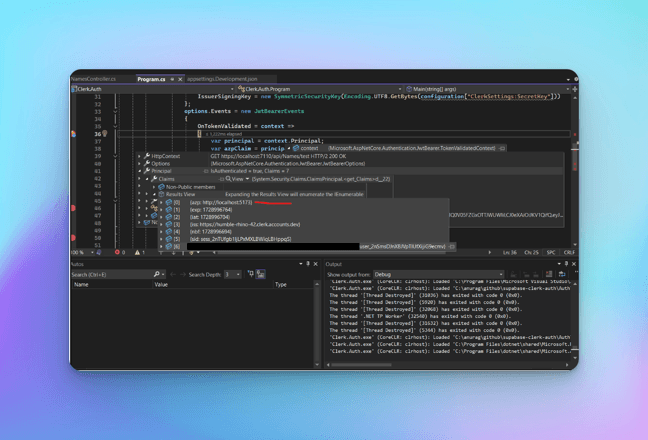
Task: Open the Autos window options arrow
Action: pos(300,264)
